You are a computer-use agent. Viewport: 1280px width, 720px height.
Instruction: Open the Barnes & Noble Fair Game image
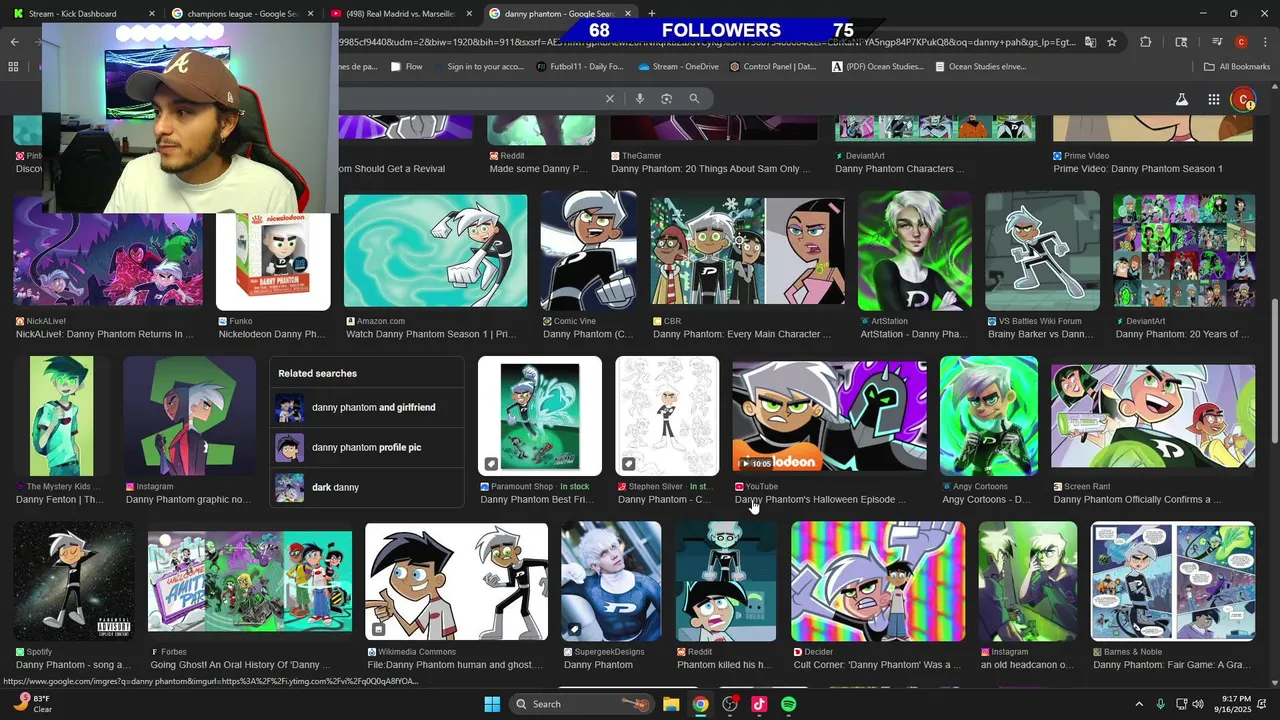pos(1172,581)
